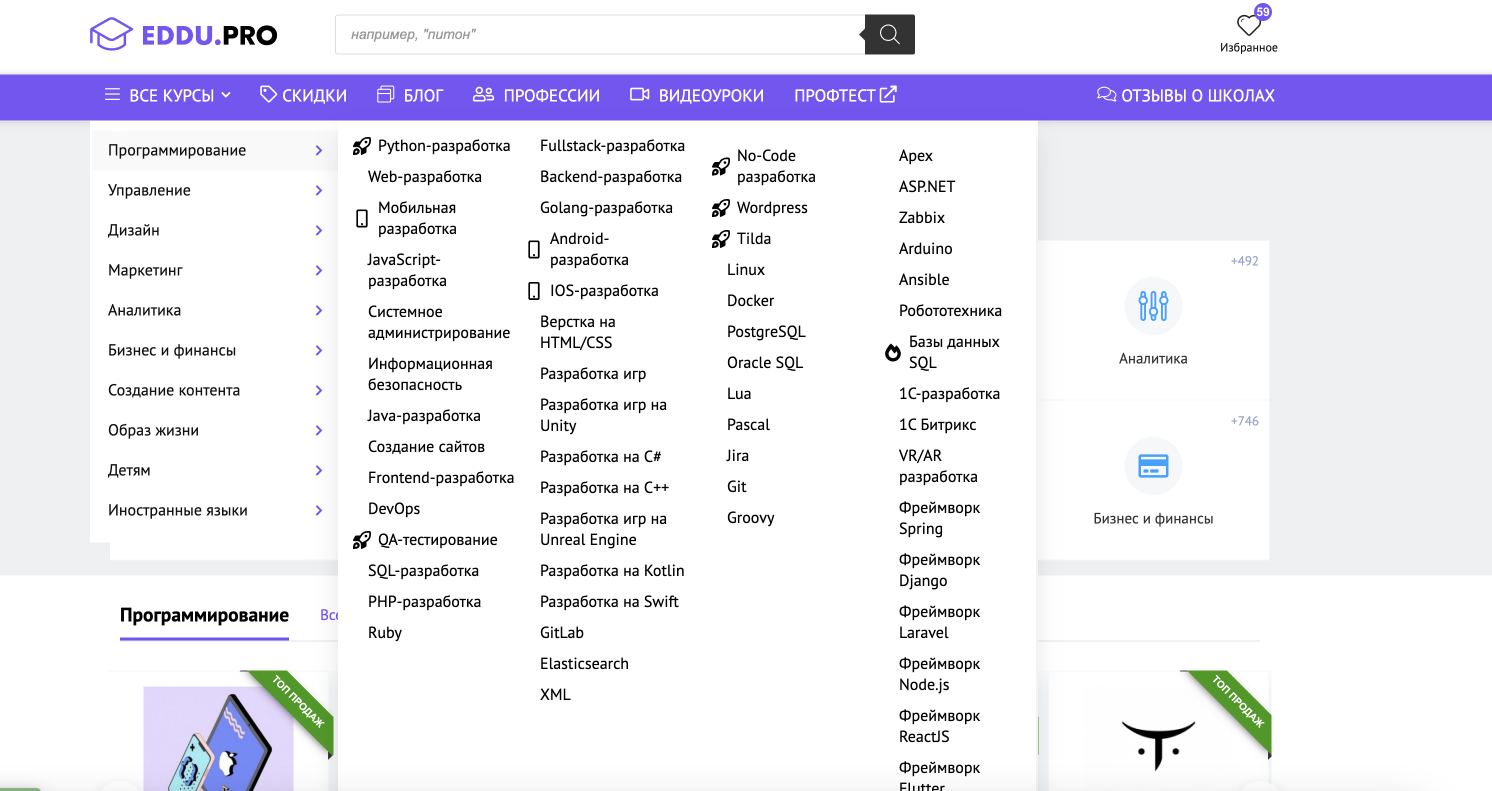Open the Скидки menu item
The image size is (1492, 791).
tap(303, 96)
